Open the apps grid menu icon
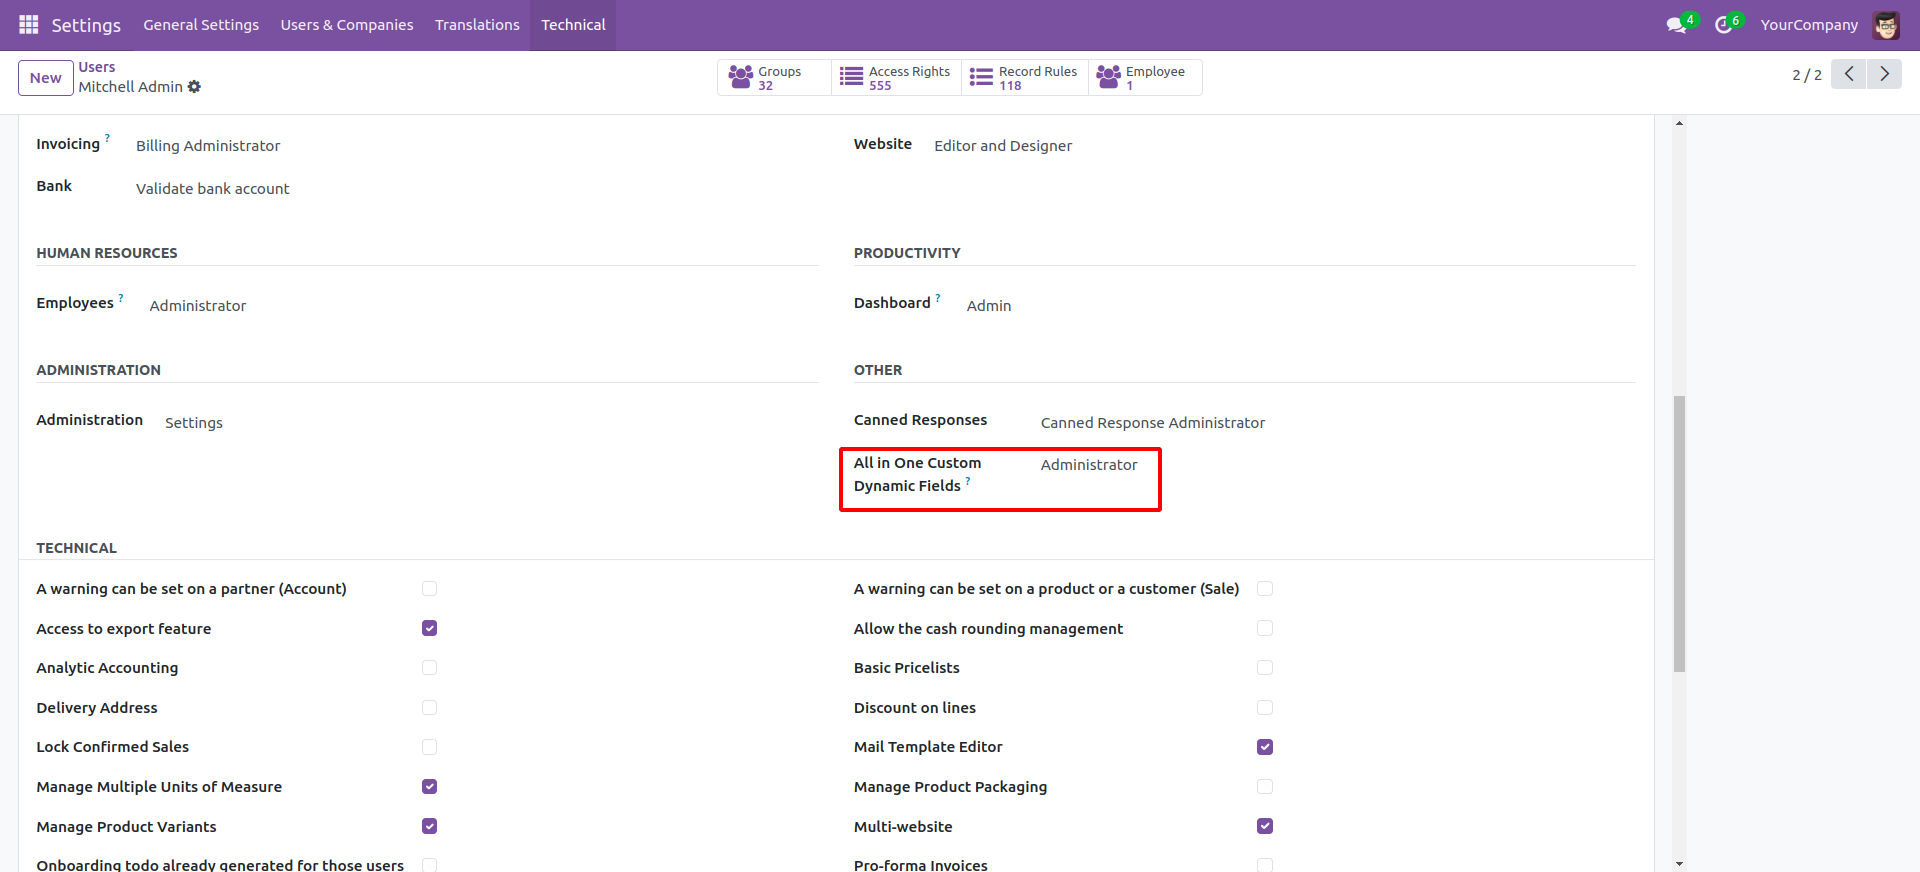Screen dimensions: 1920x872 tap(28, 25)
